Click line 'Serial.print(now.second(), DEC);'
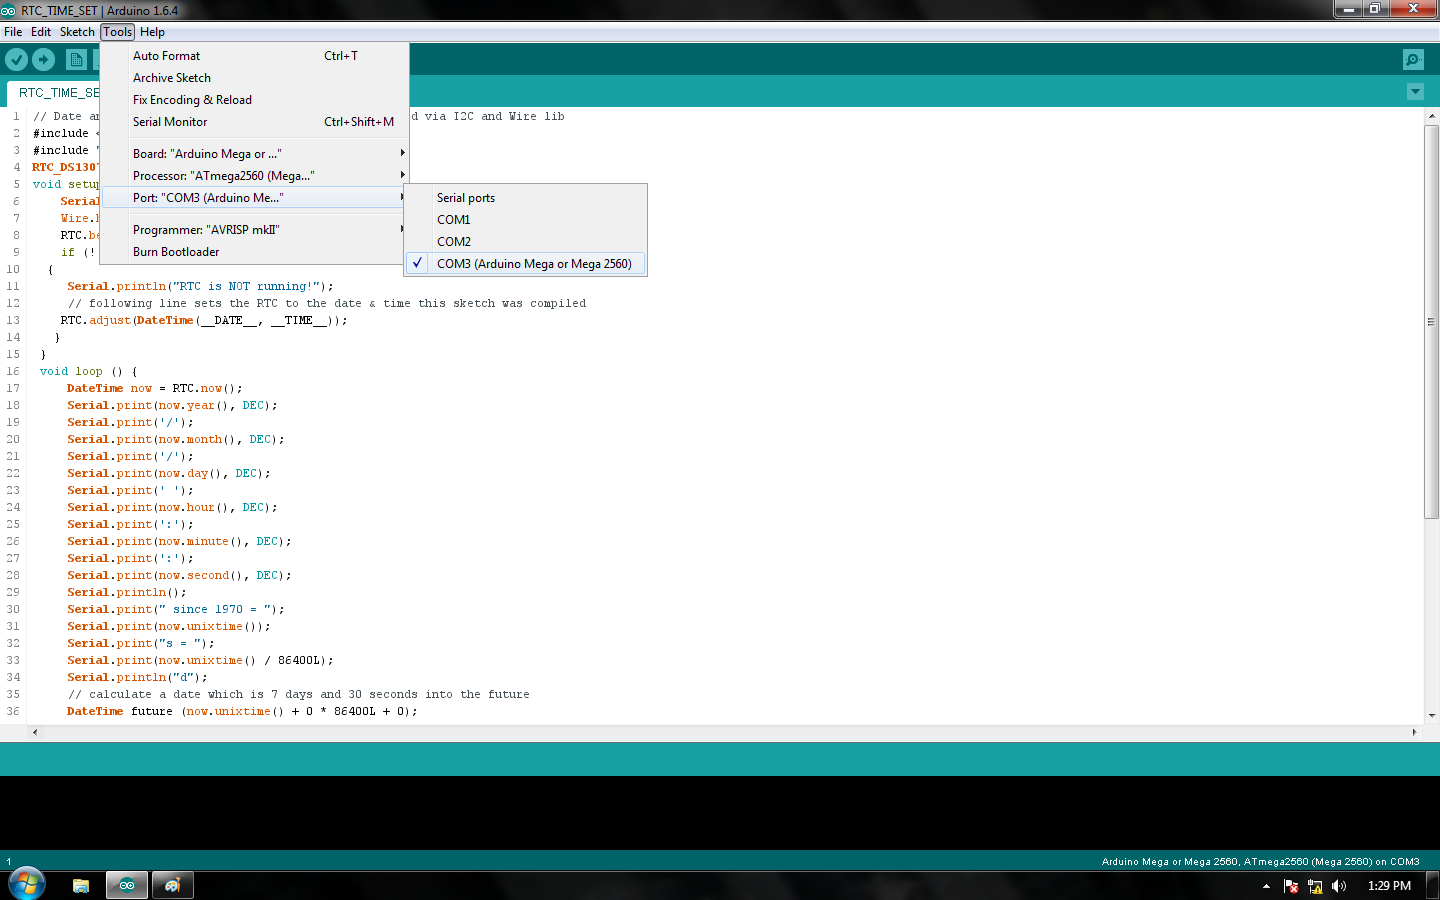 (x=179, y=575)
